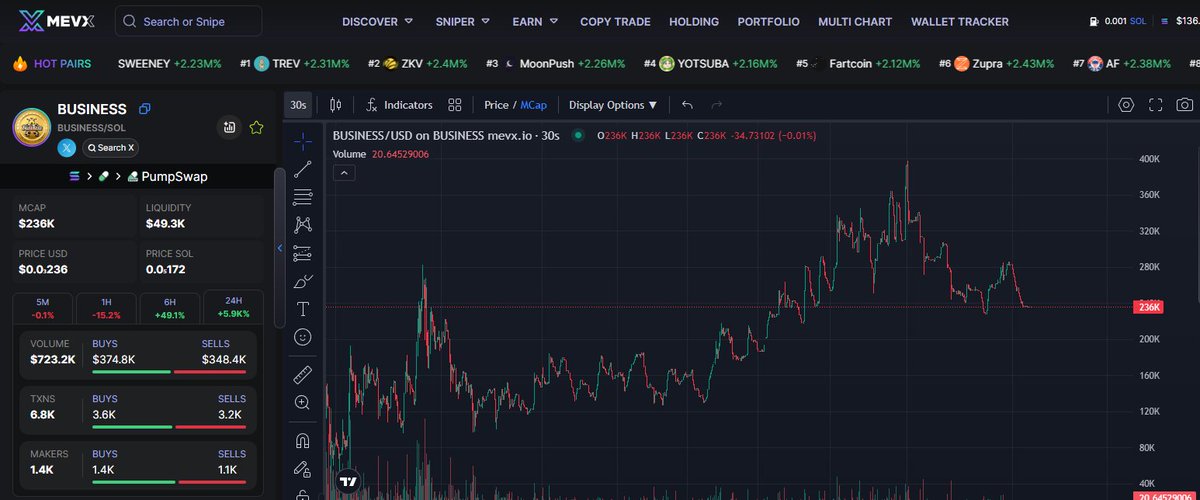Select the trend line drawing tool
The image size is (1200, 500).
click(x=303, y=169)
